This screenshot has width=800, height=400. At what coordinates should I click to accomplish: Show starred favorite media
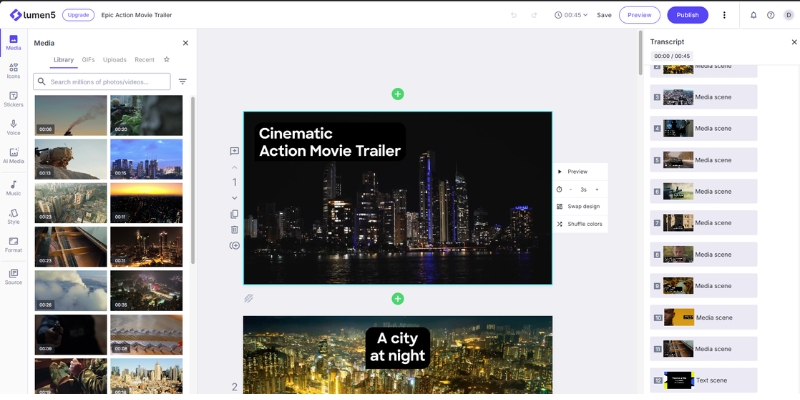[166, 59]
